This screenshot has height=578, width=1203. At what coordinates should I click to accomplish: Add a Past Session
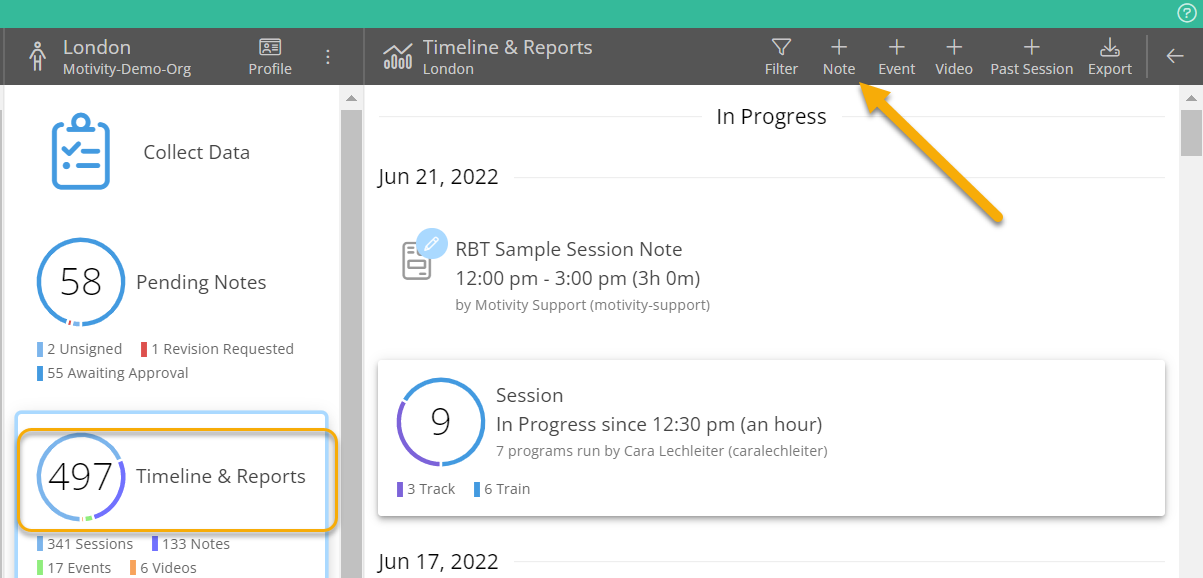pos(1031,57)
